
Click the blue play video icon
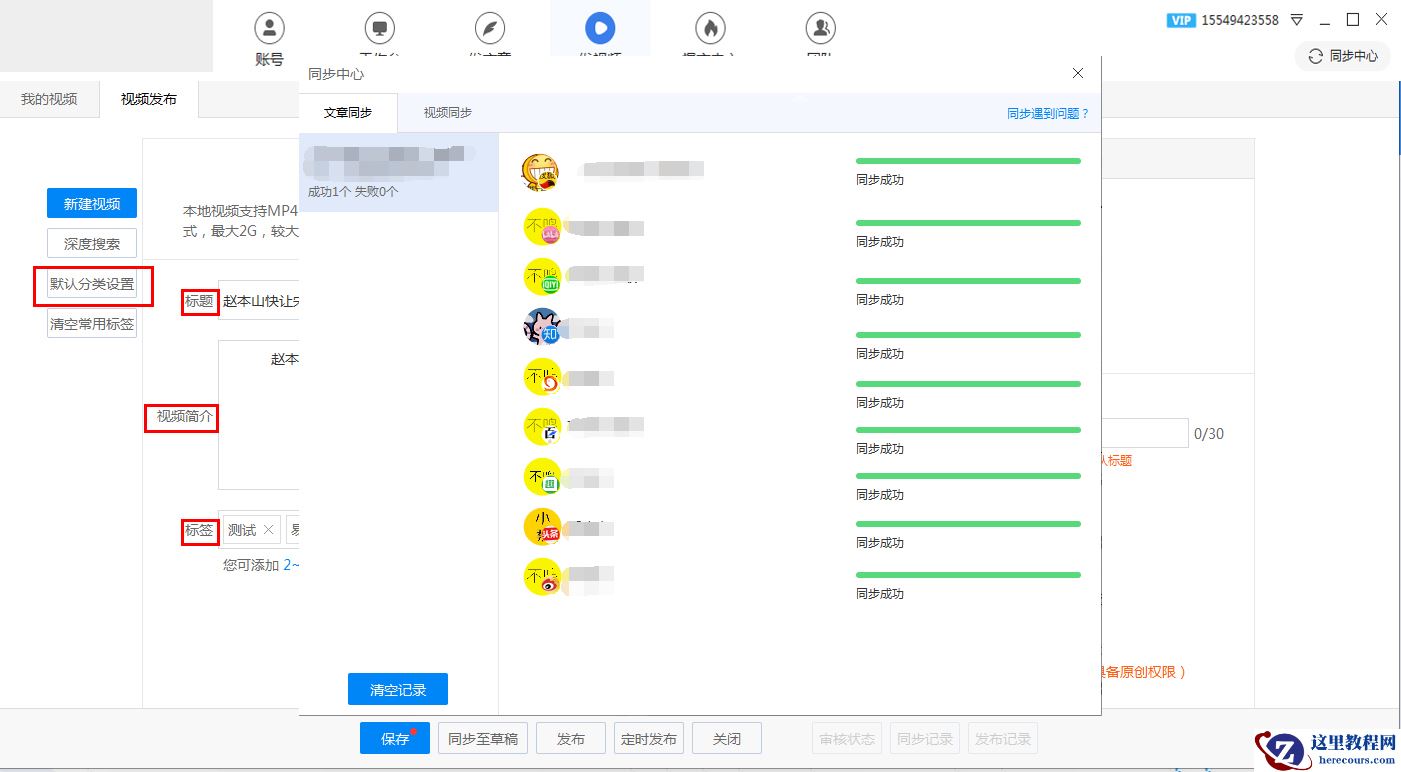click(x=599, y=28)
